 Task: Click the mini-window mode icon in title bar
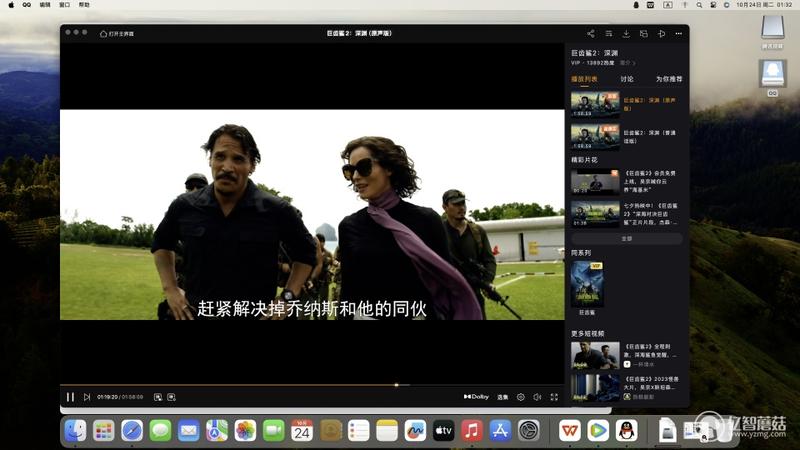tap(644, 34)
